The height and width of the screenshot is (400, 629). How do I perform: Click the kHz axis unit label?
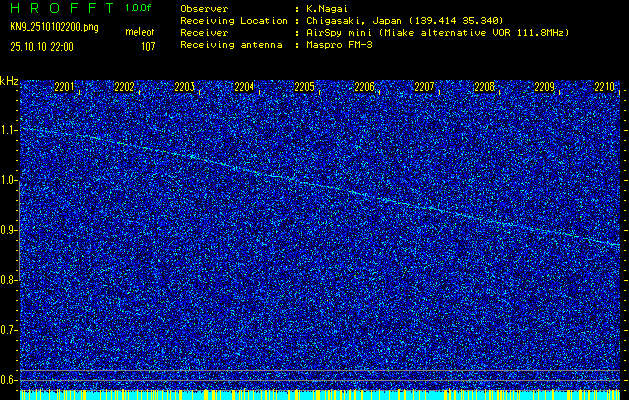point(9,81)
